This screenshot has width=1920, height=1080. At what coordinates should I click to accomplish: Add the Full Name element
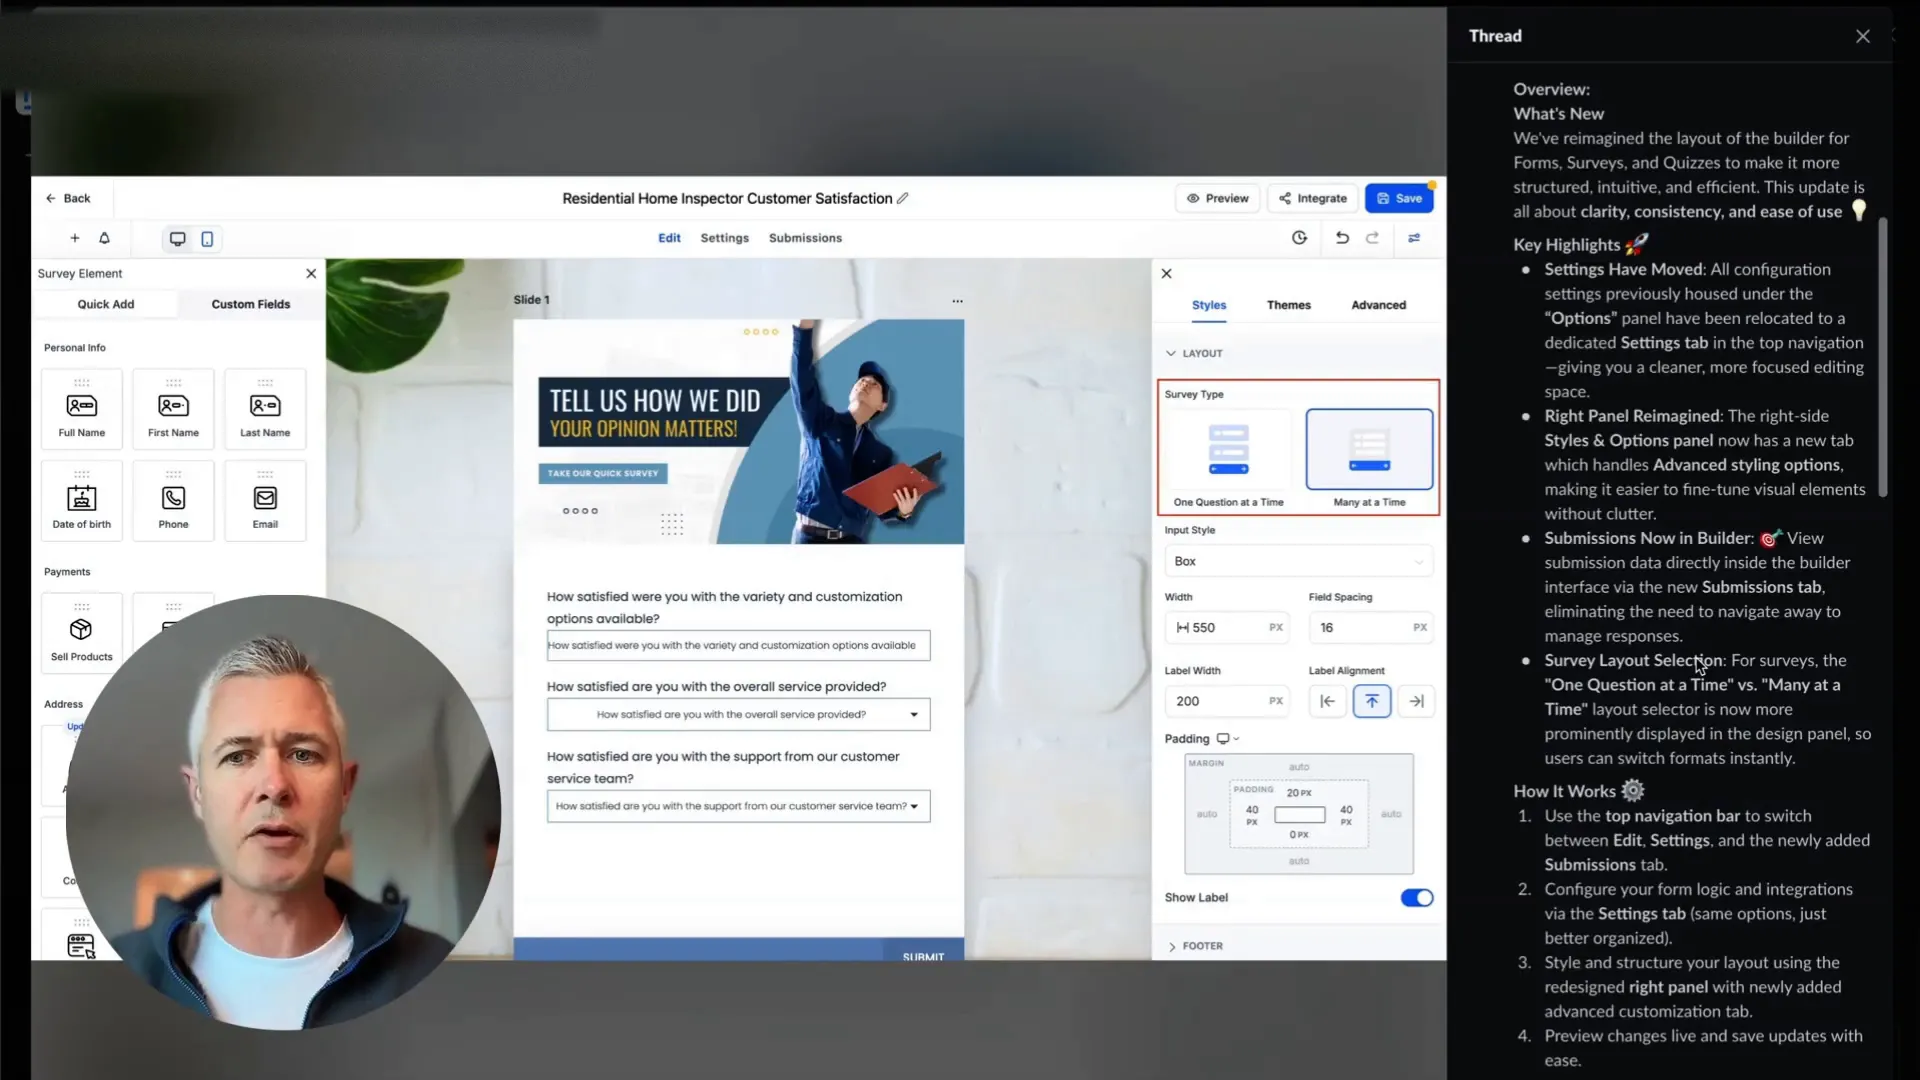tap(82, 409)
